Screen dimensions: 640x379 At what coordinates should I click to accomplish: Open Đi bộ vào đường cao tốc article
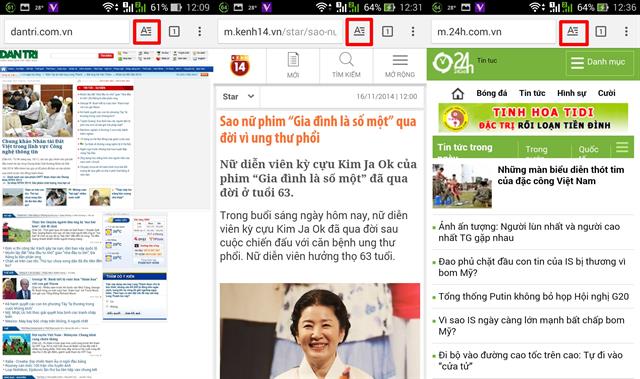click(530, 360)
